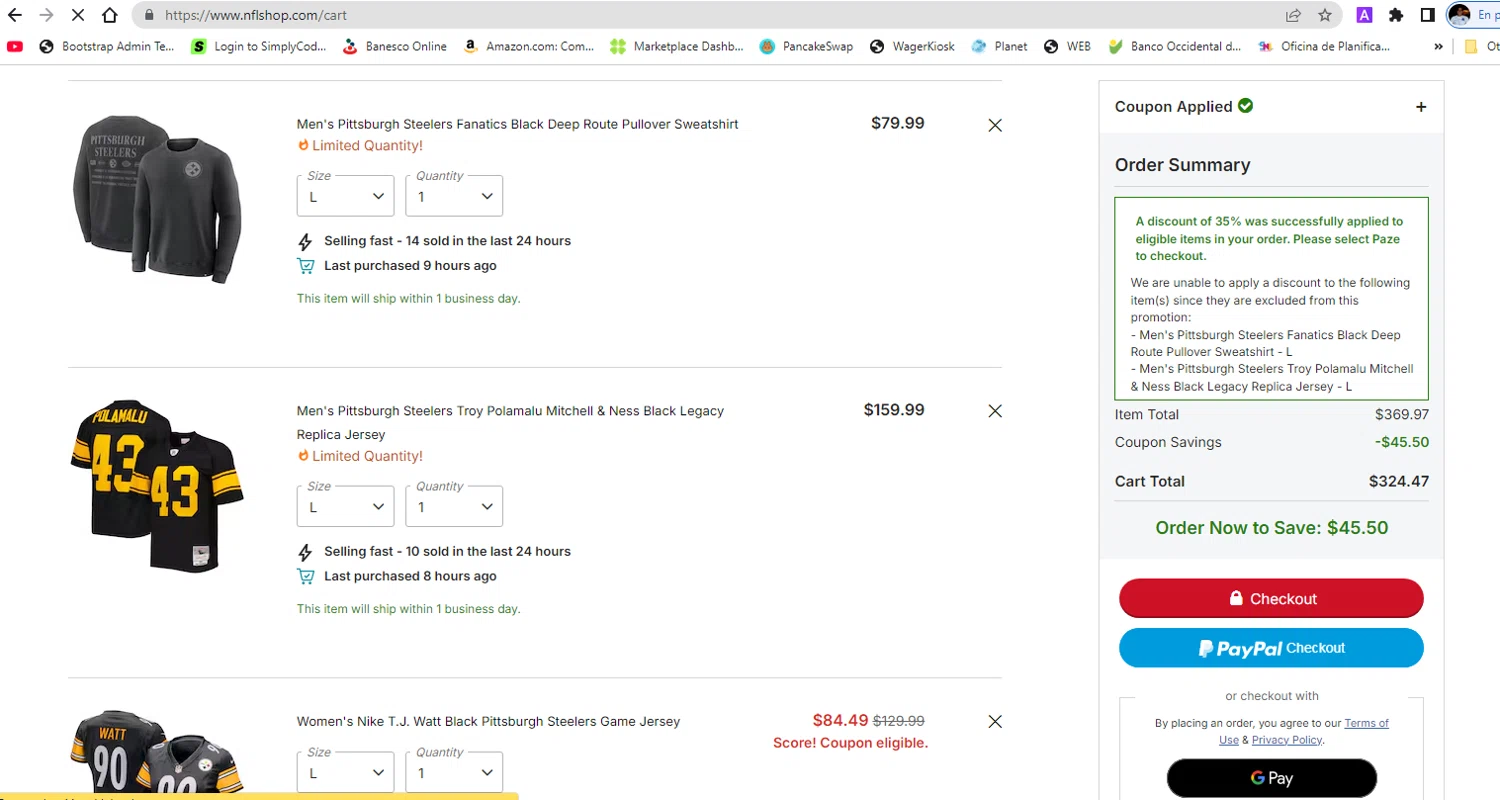Viewport: 1500px width, 800px height.
Task: Click the address bar URL
Action: [256, 15]
